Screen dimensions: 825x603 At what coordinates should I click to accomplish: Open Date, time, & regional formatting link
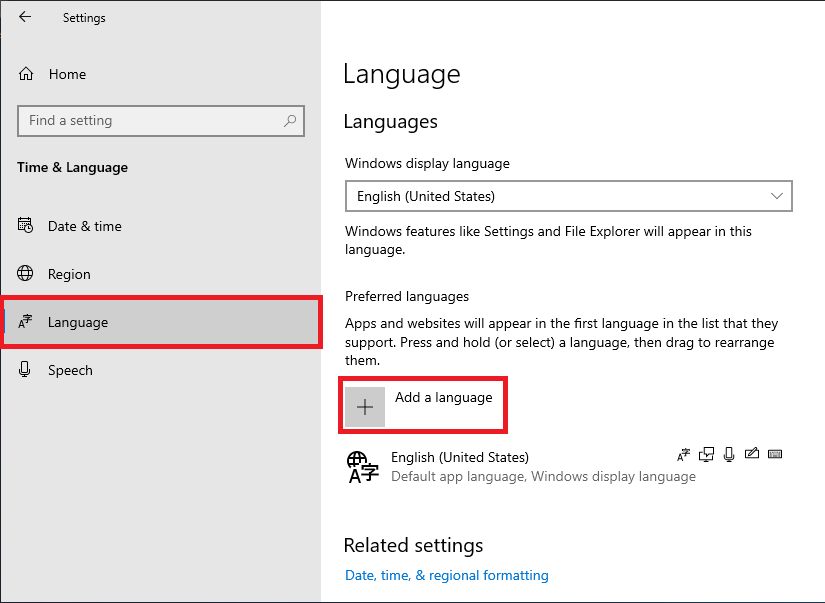pos(447,575)
